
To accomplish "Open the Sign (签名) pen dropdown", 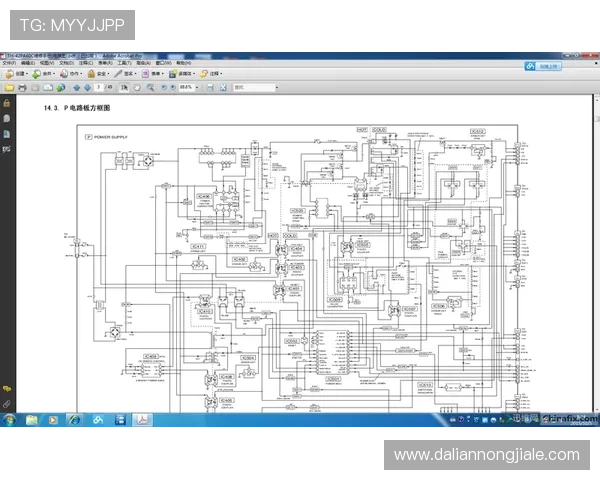I will pos(124,73).
